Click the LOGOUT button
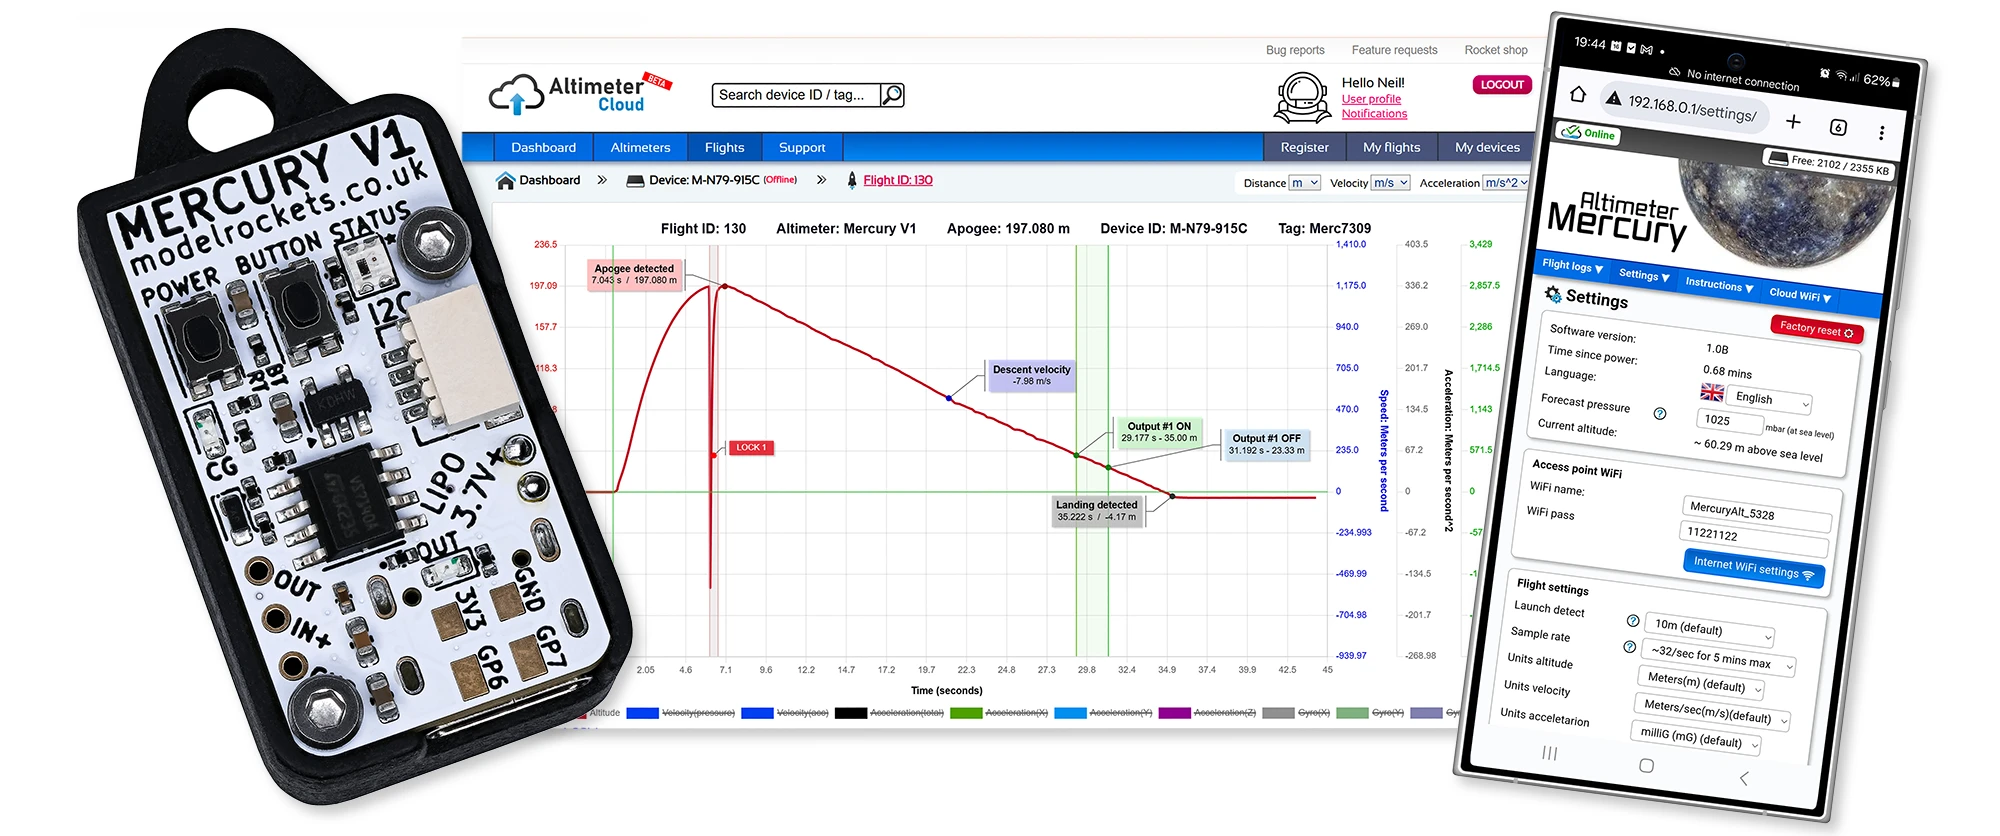Viewport: 2000px width, 836px height. coord(1502,85)
